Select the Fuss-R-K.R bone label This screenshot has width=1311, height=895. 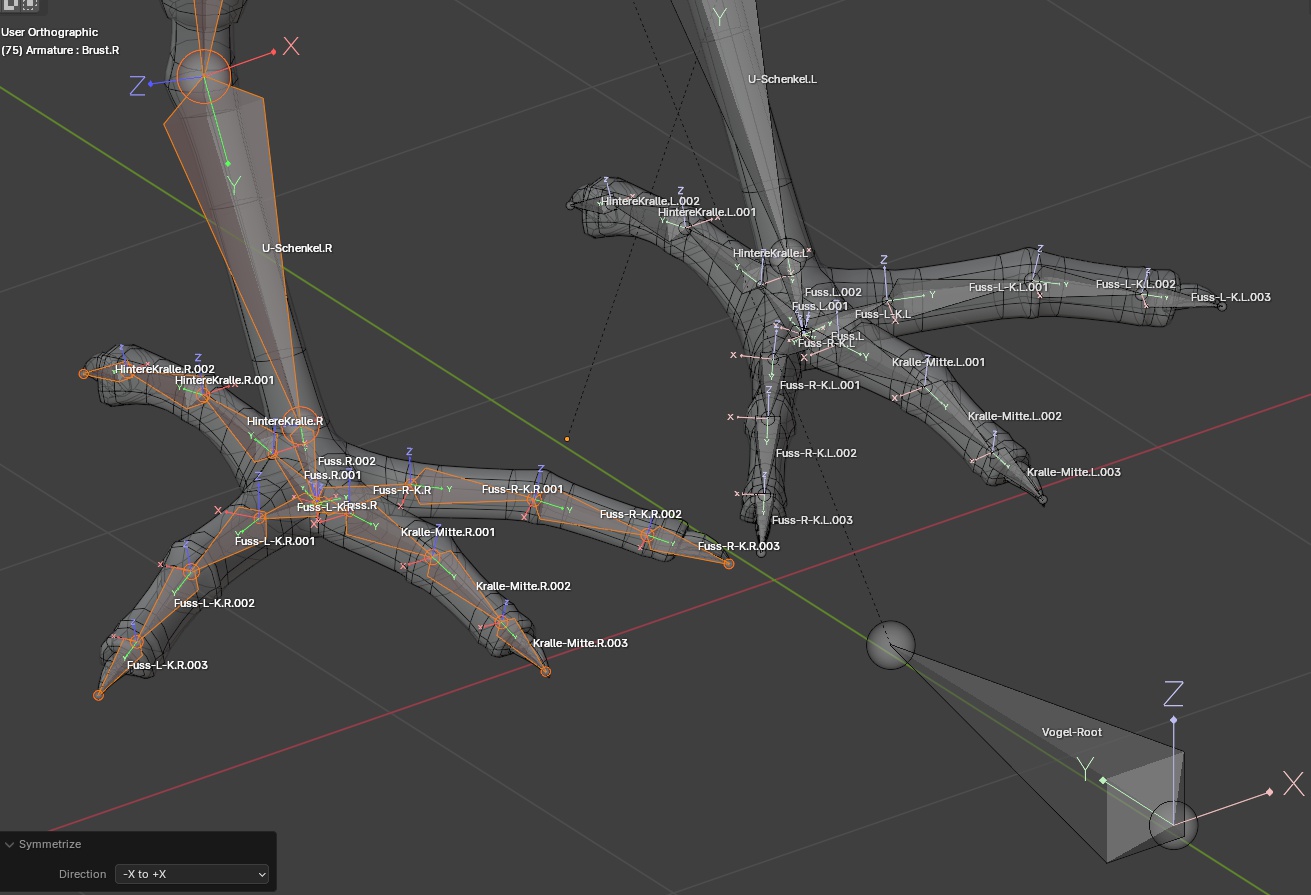[402, 490]
